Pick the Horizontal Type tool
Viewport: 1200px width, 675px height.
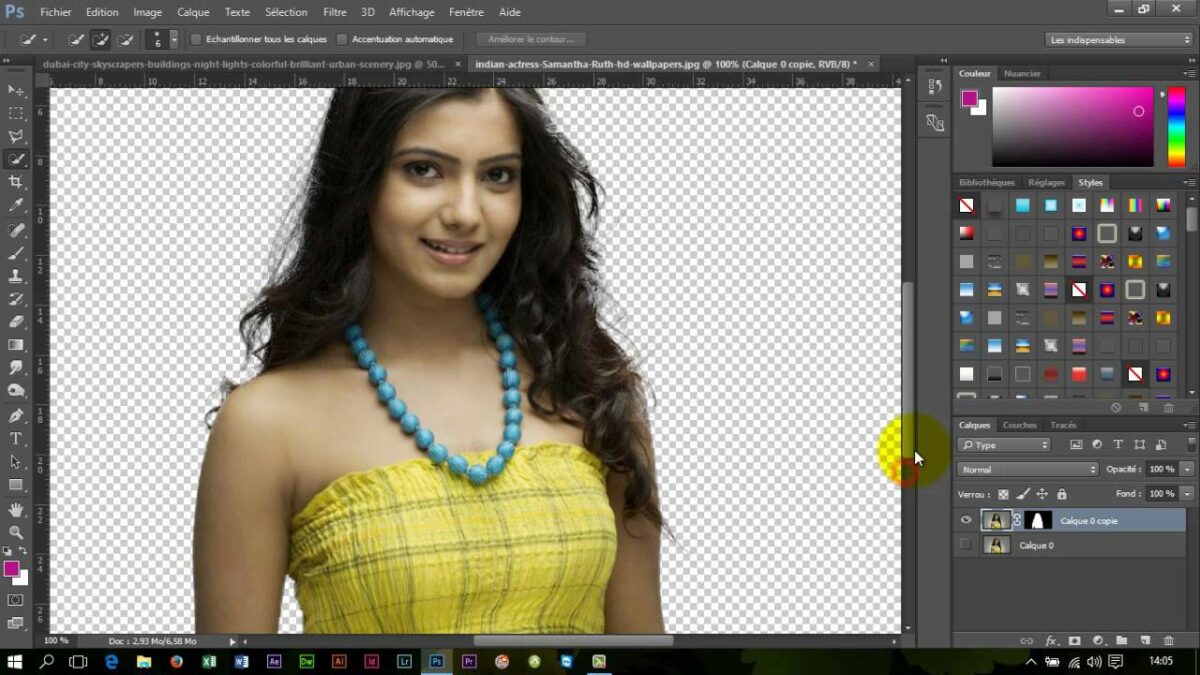pos(16,439)
